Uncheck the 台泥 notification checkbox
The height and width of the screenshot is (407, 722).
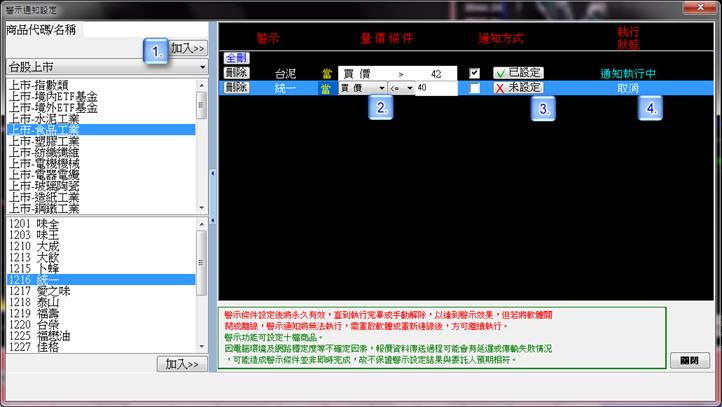pos(474,73)
